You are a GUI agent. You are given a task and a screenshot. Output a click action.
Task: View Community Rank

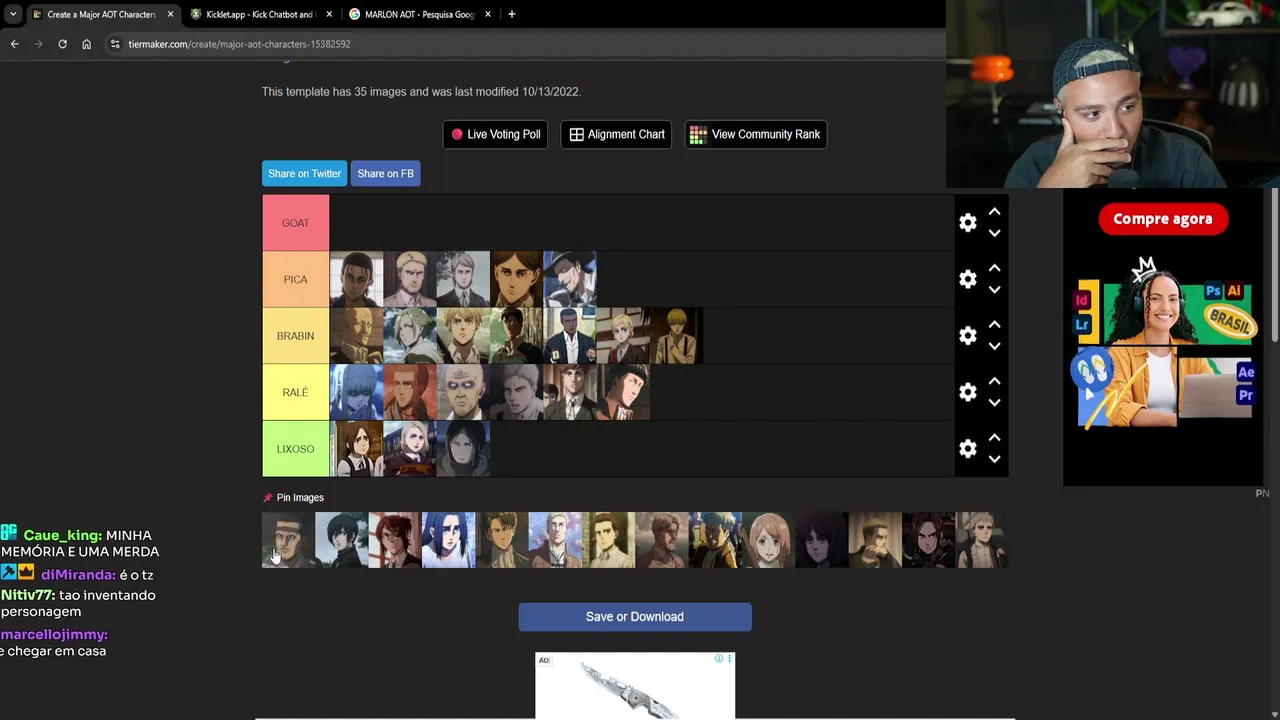click(755, 134)
